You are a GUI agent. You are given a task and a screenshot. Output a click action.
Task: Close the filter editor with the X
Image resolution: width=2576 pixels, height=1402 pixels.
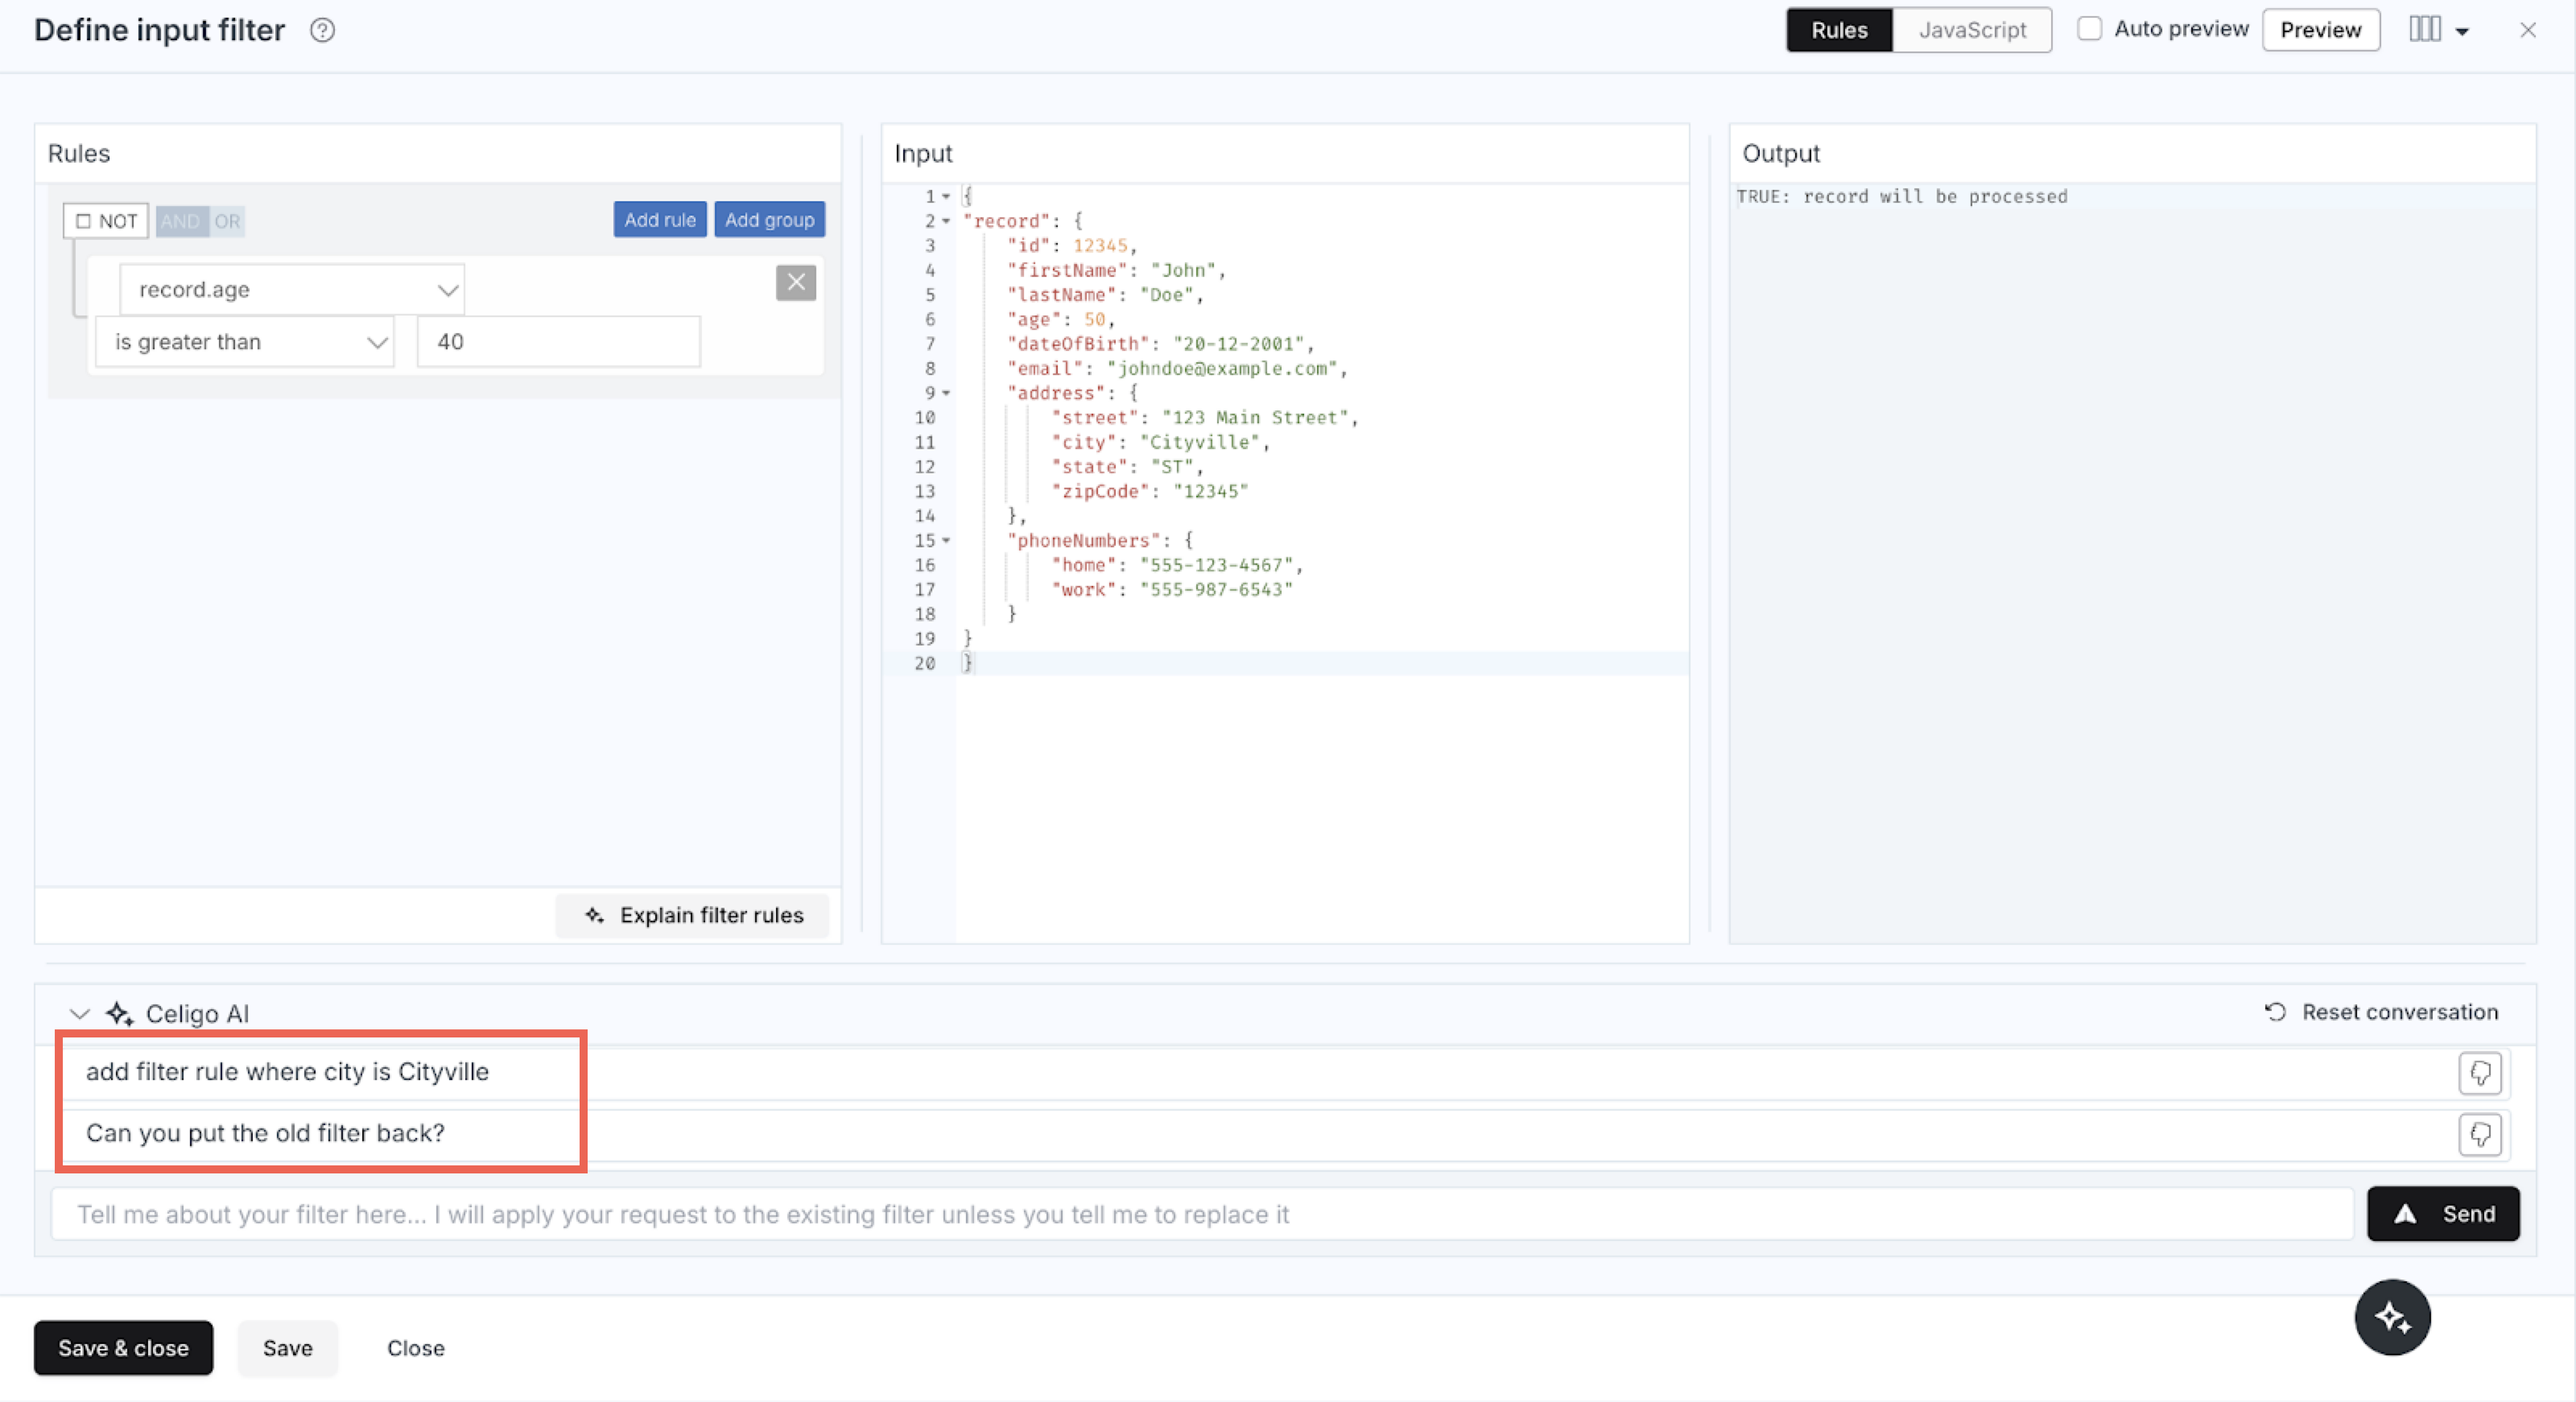(x=2528, y=30)
